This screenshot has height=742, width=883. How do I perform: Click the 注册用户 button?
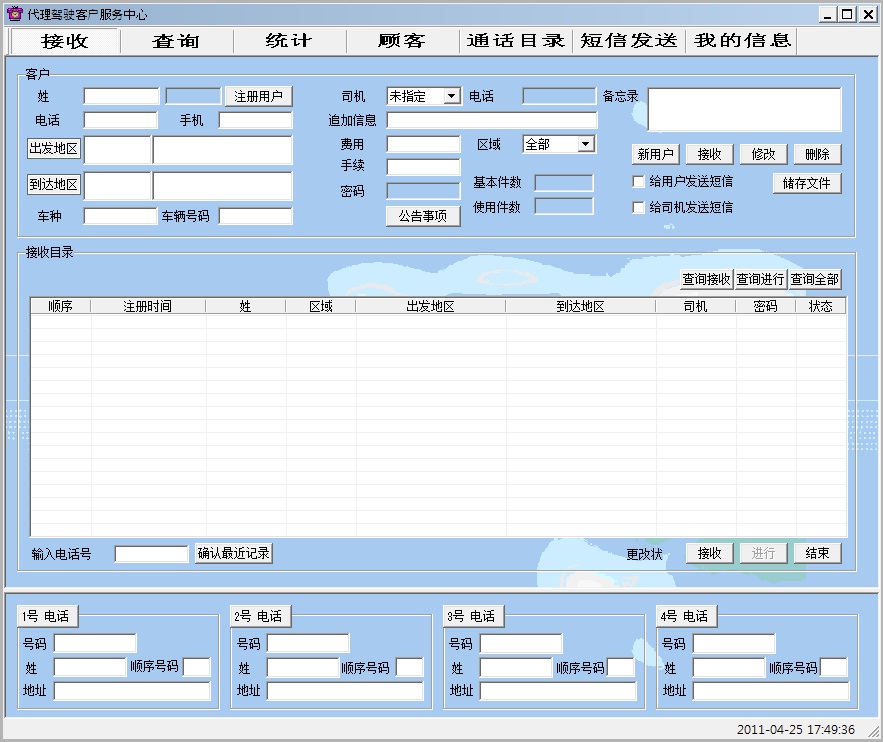pyautogui.click(x=258, y=96)
